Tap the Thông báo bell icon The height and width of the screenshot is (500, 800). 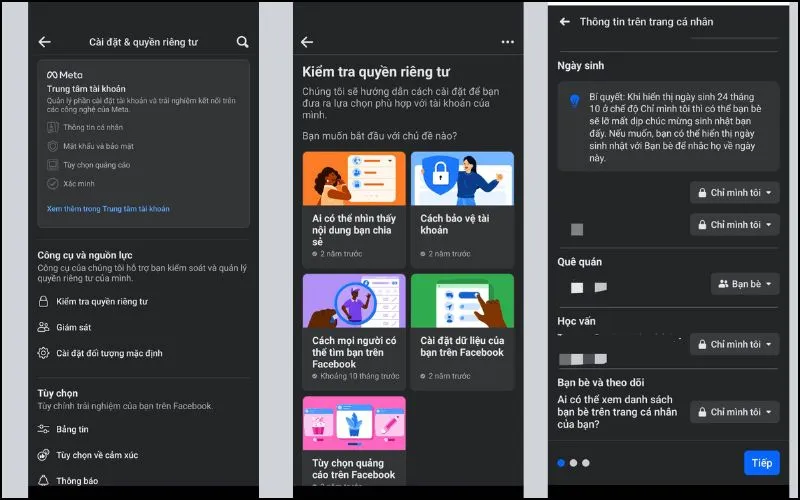coord(44,481)
